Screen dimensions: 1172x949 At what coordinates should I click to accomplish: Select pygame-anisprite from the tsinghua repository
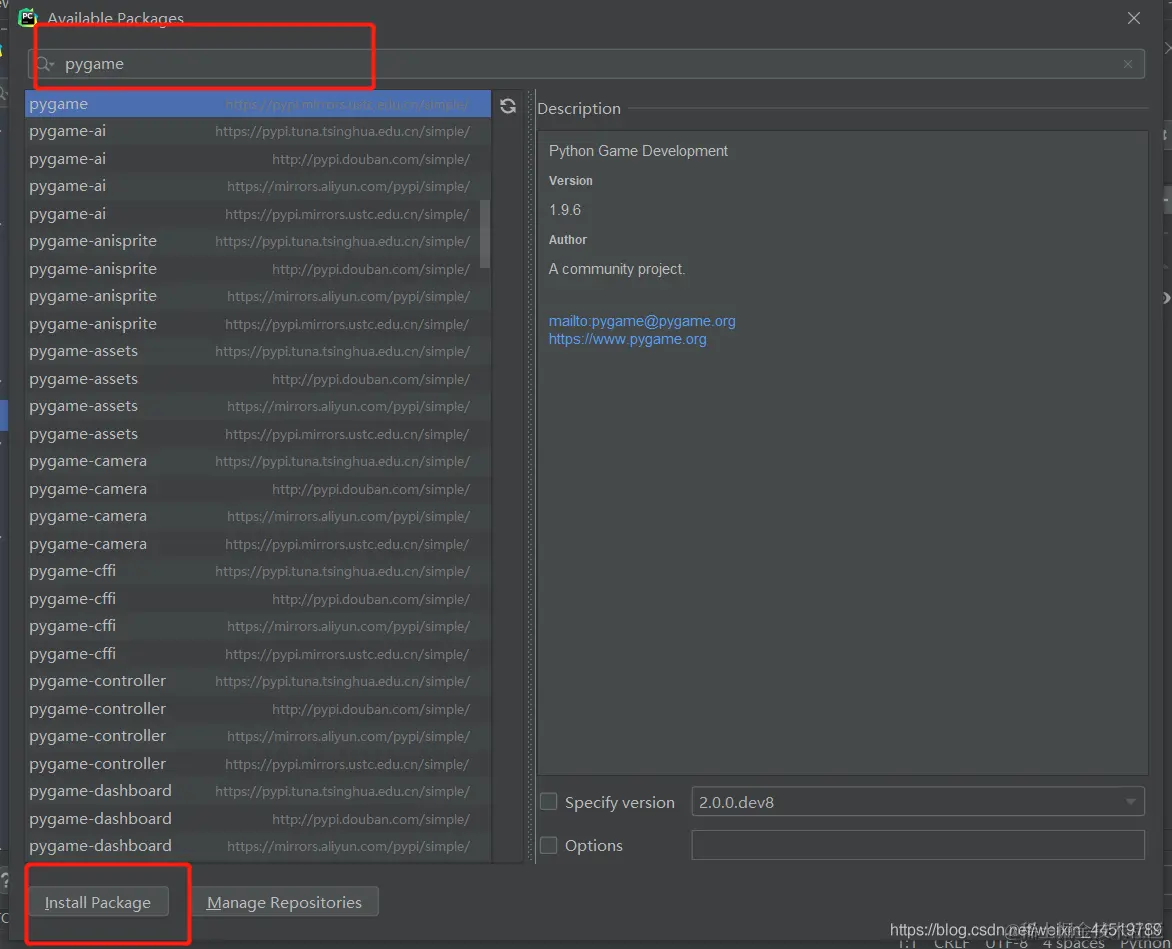point(258,241)
